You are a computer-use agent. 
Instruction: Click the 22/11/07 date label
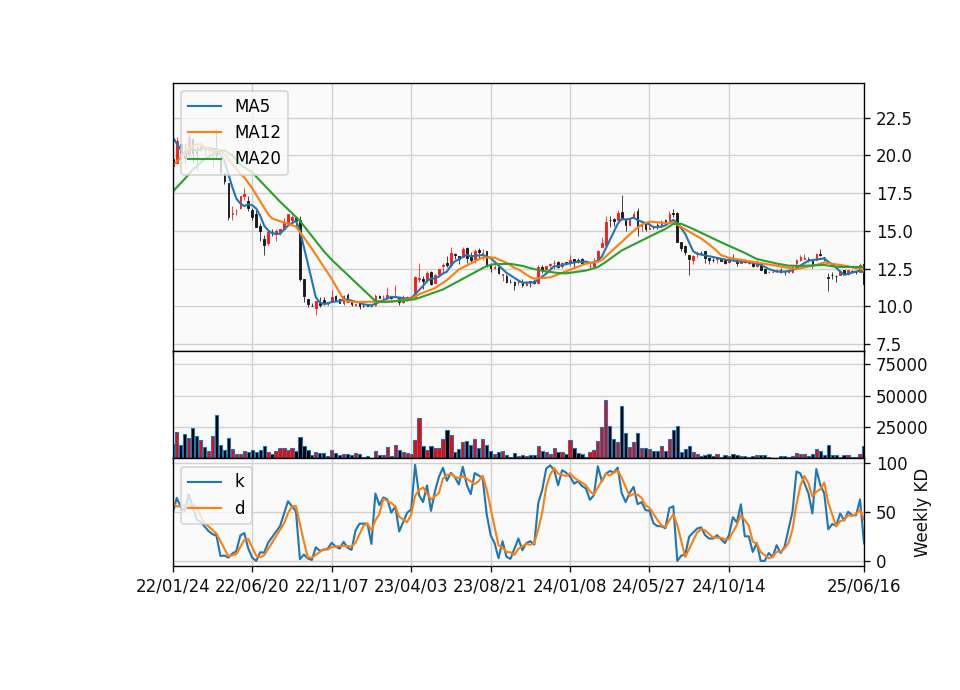click(331, 586)
